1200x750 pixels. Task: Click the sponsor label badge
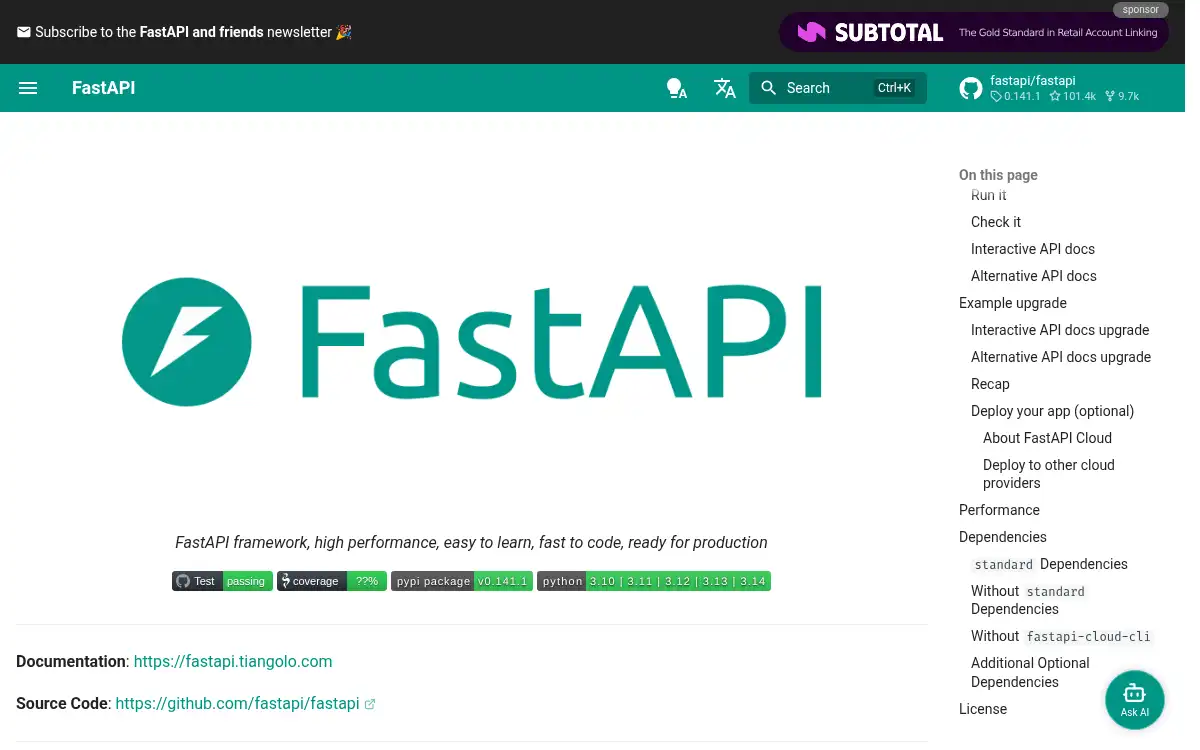1141,10
